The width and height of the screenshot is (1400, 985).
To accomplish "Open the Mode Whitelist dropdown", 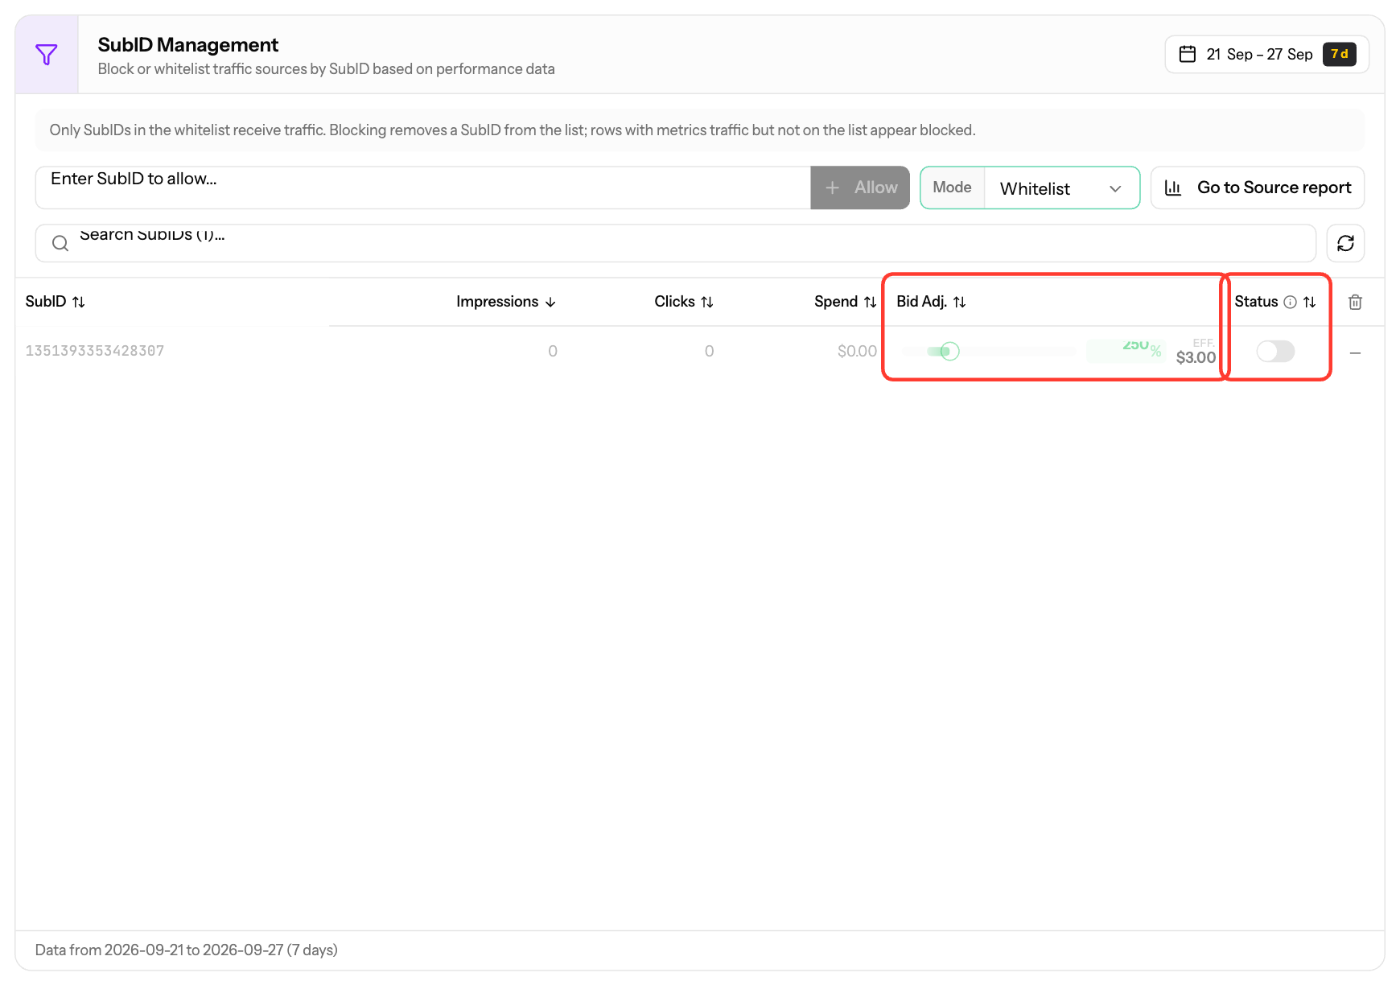I will (1061, 188).
